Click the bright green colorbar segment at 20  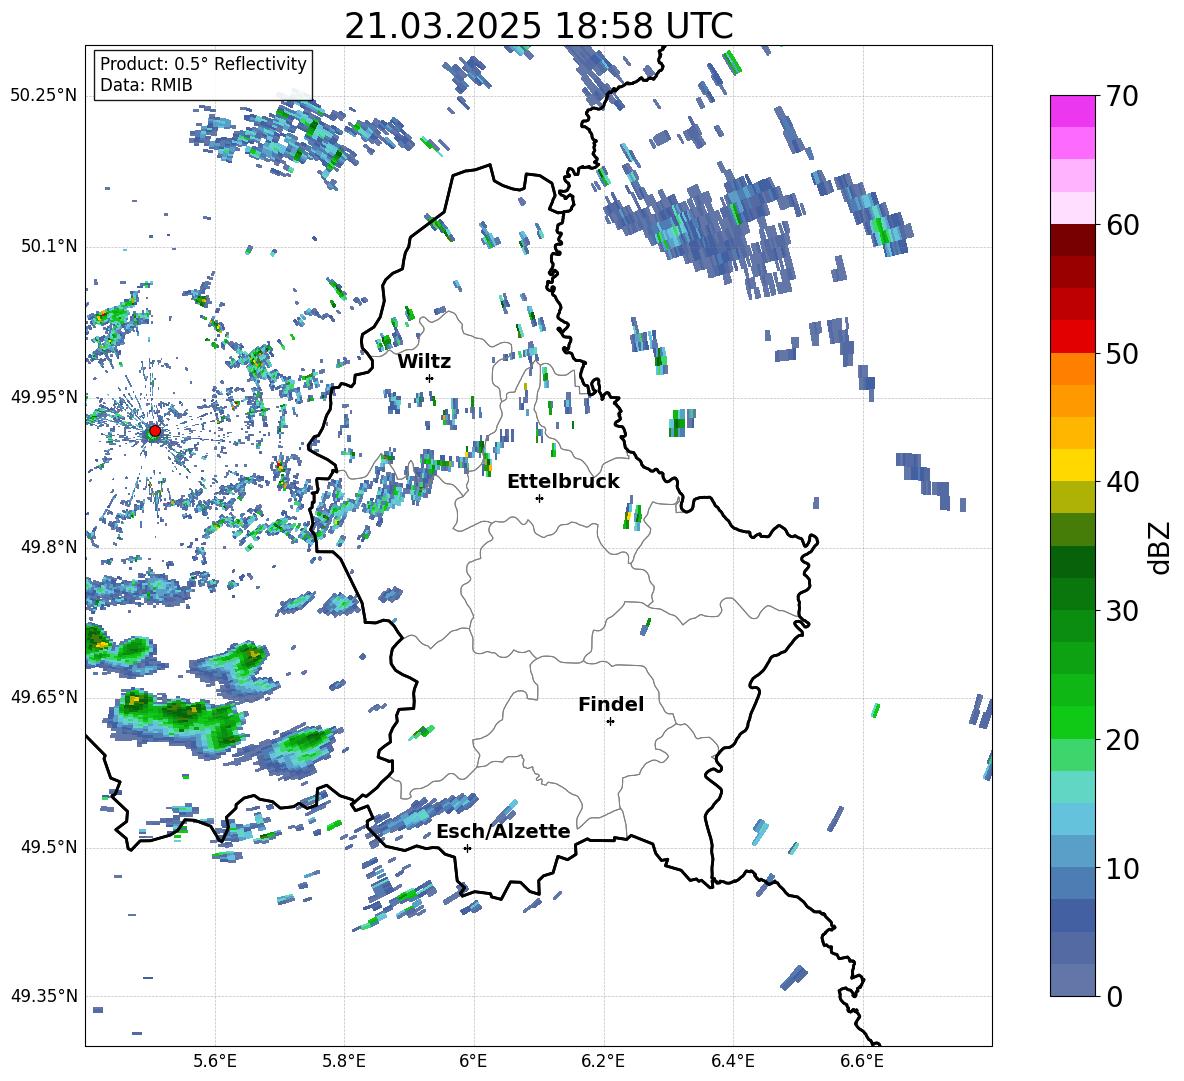click(x=1073, y=722)
